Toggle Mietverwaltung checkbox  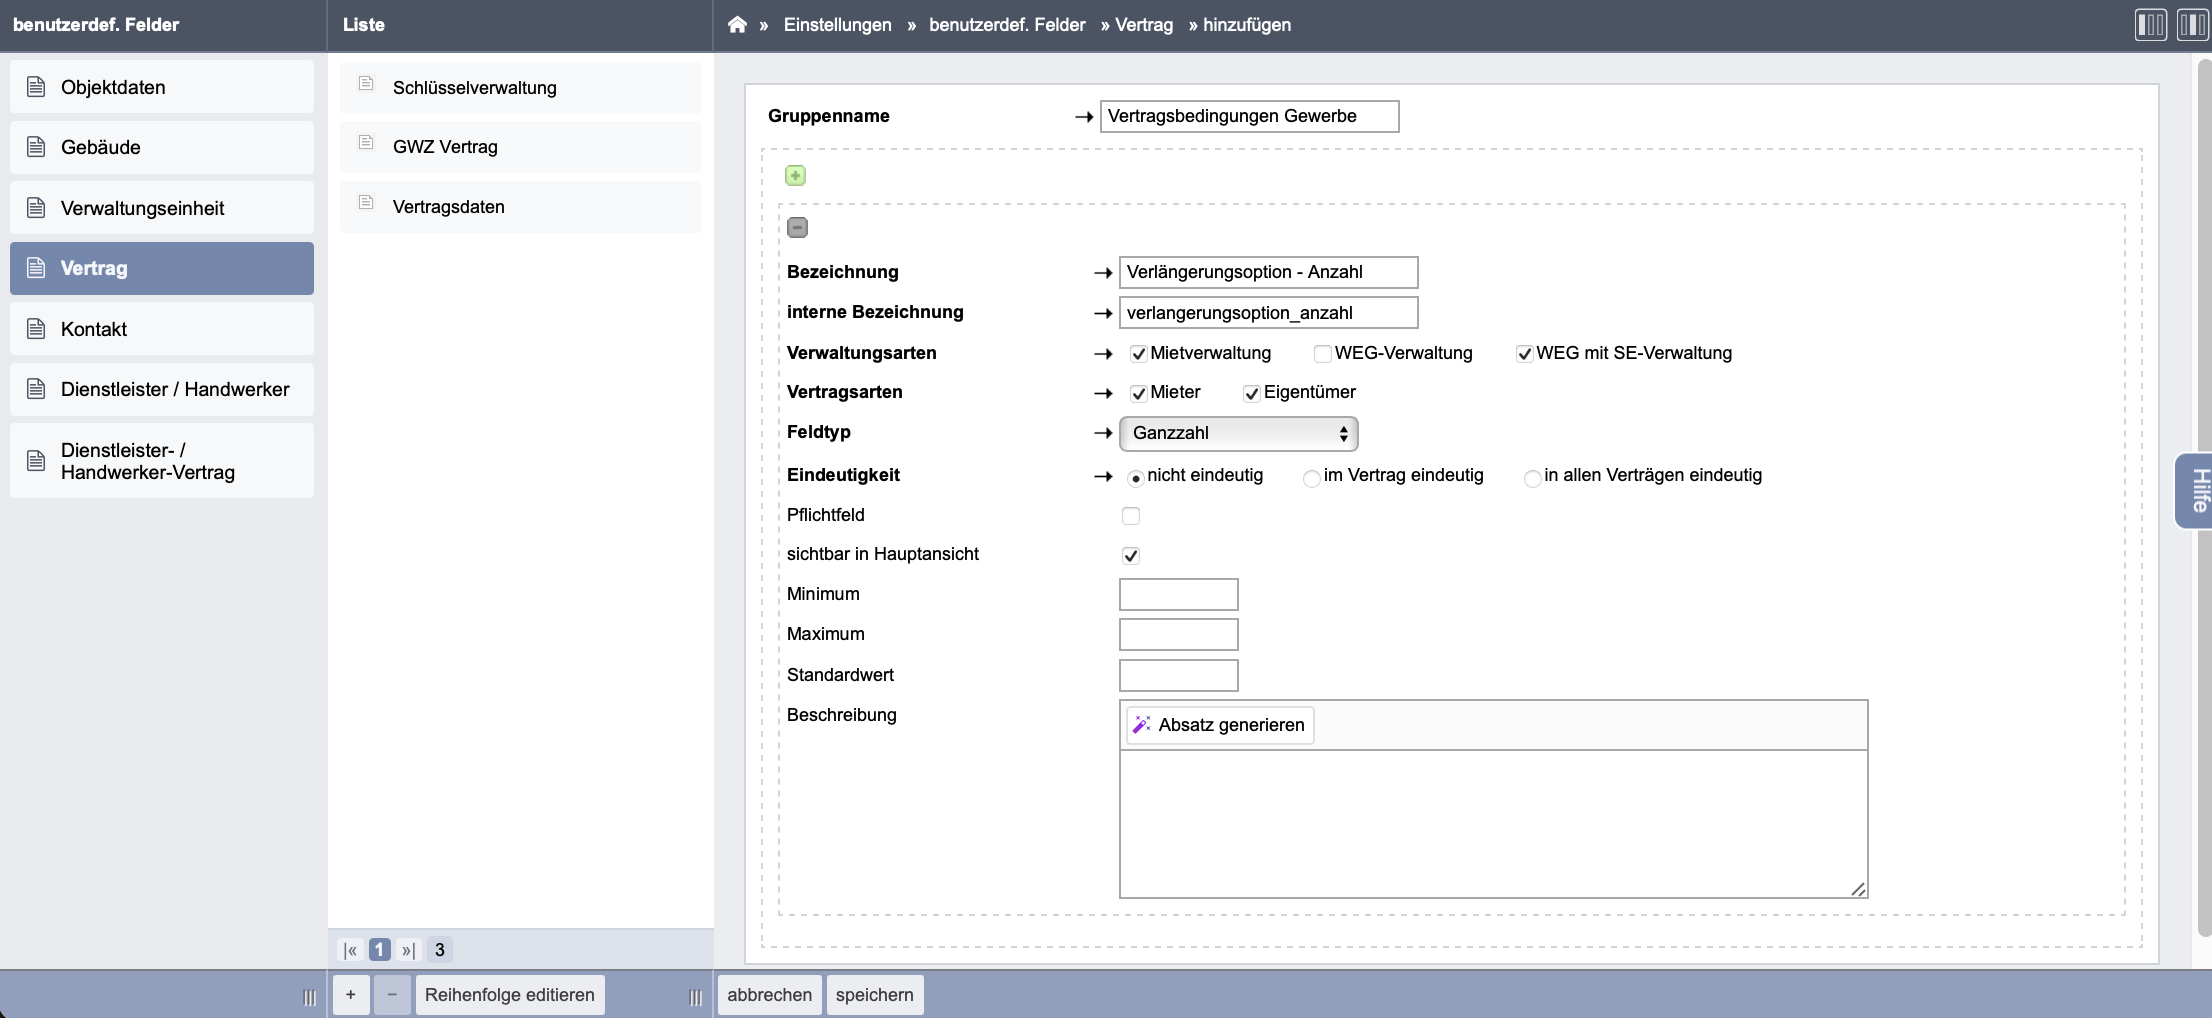(1138, 354)
